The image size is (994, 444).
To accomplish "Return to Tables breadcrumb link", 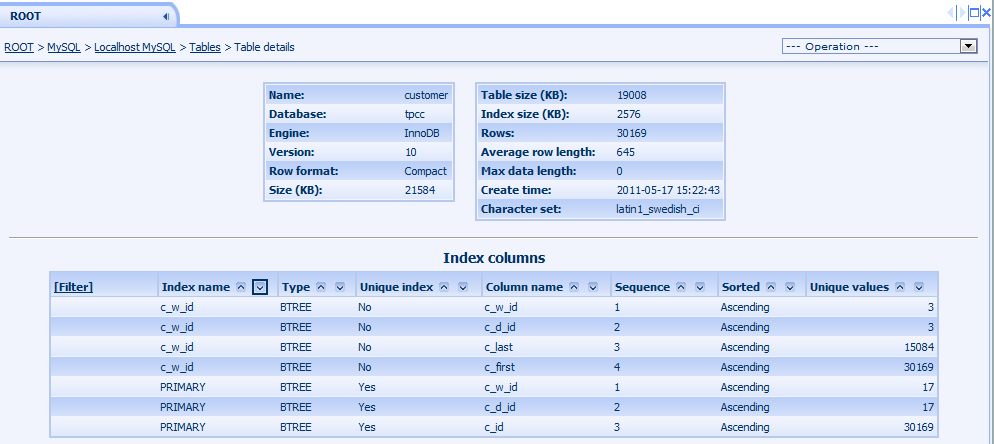I will (x=205, y=47).
